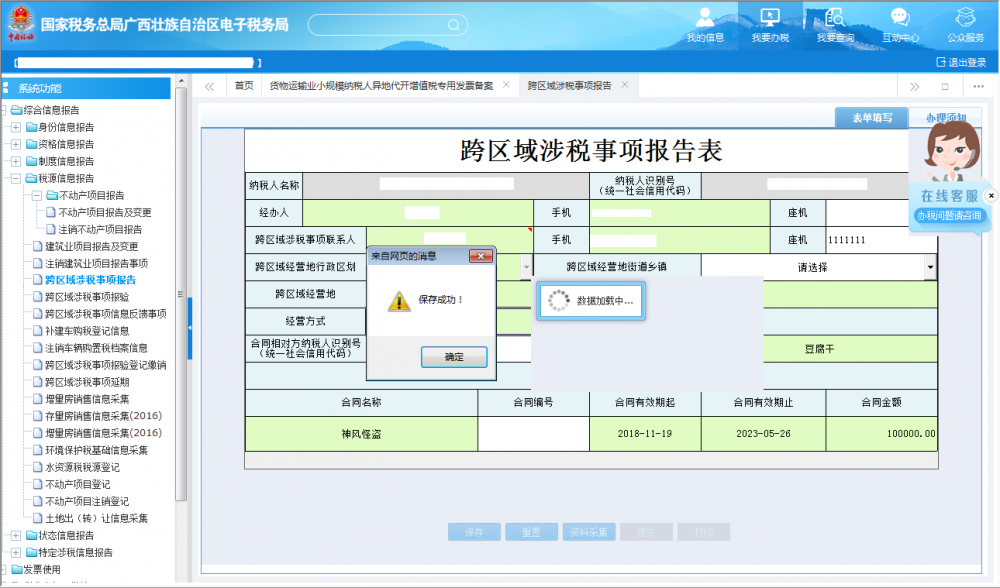Close the 在线客服 floating widget
The width and height of the screenshot is (1000, 588).
(991, 195)
